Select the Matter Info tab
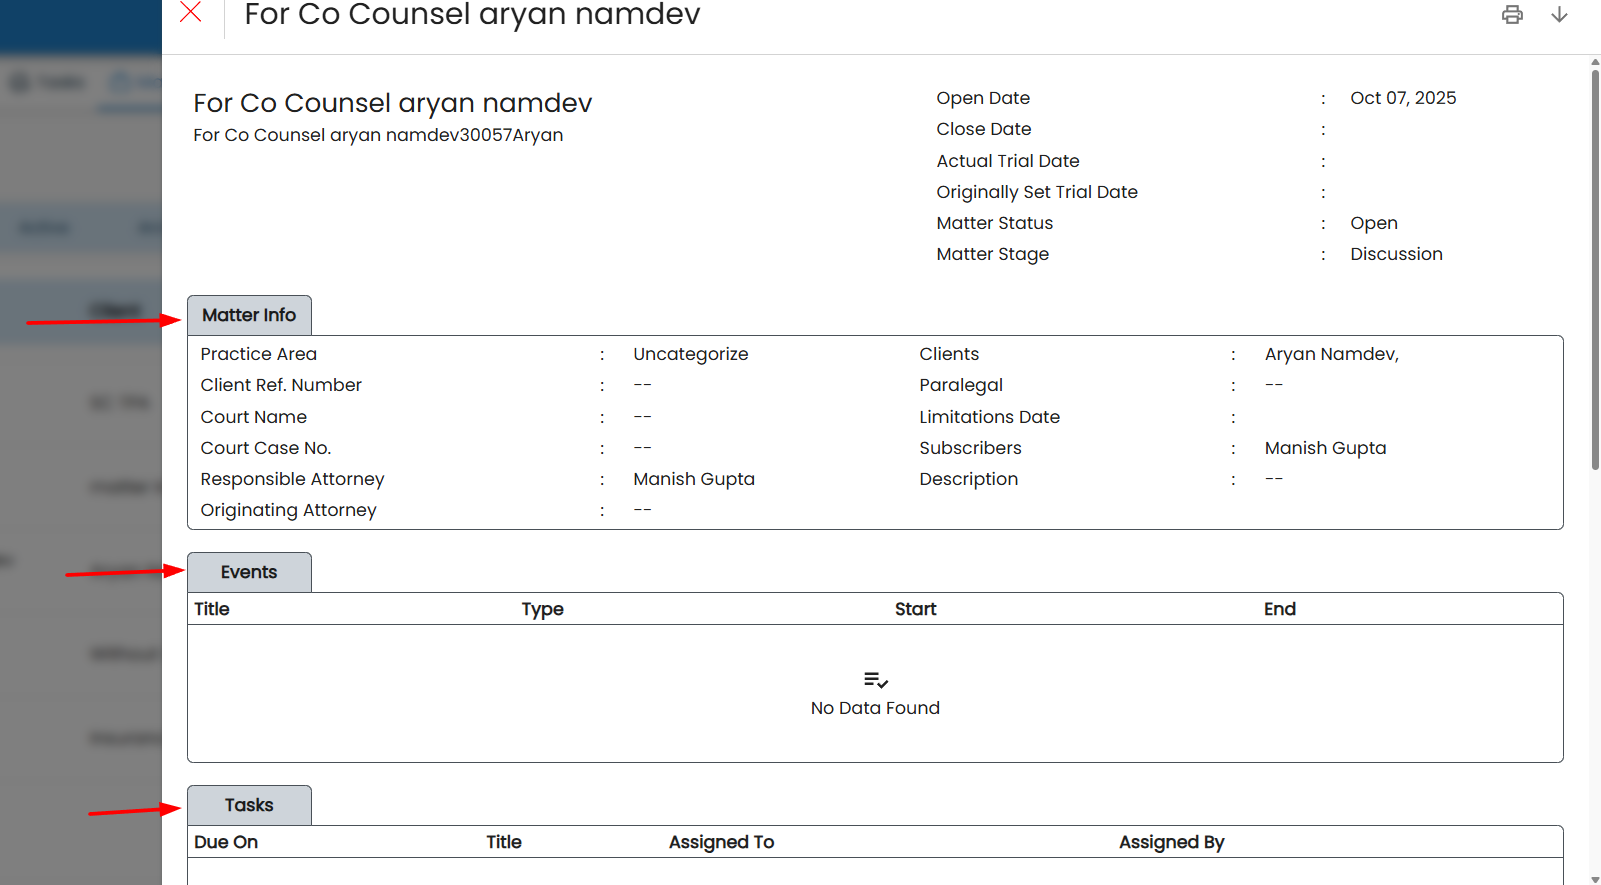 pos(249,315)
